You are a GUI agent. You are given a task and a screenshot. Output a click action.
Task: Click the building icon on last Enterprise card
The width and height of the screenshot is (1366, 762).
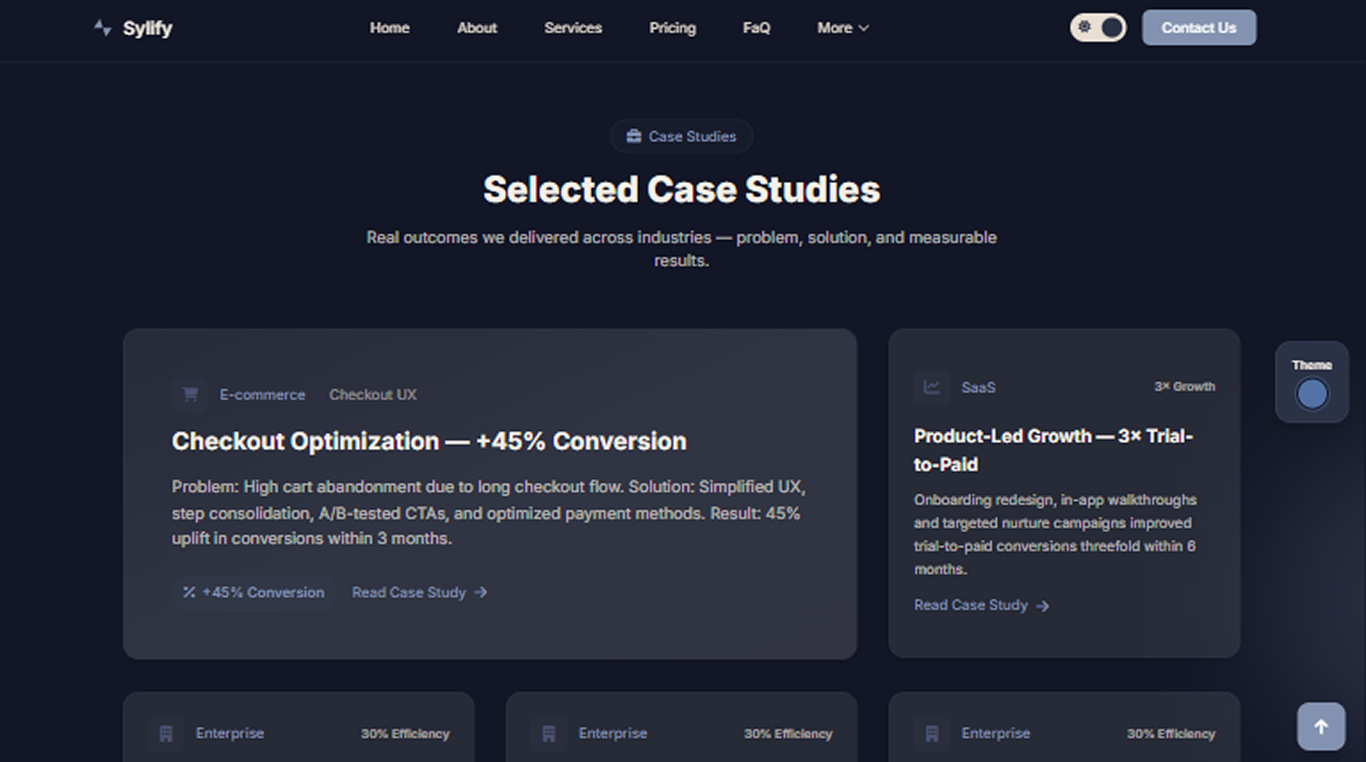pos(932,733)
